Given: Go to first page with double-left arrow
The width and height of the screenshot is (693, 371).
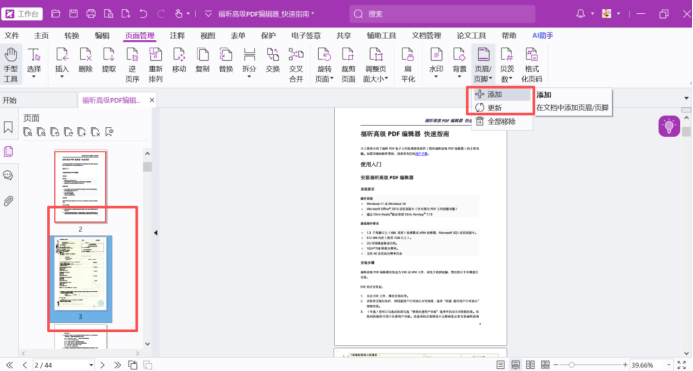Looking at the screenshot, I should coord(9,365).
